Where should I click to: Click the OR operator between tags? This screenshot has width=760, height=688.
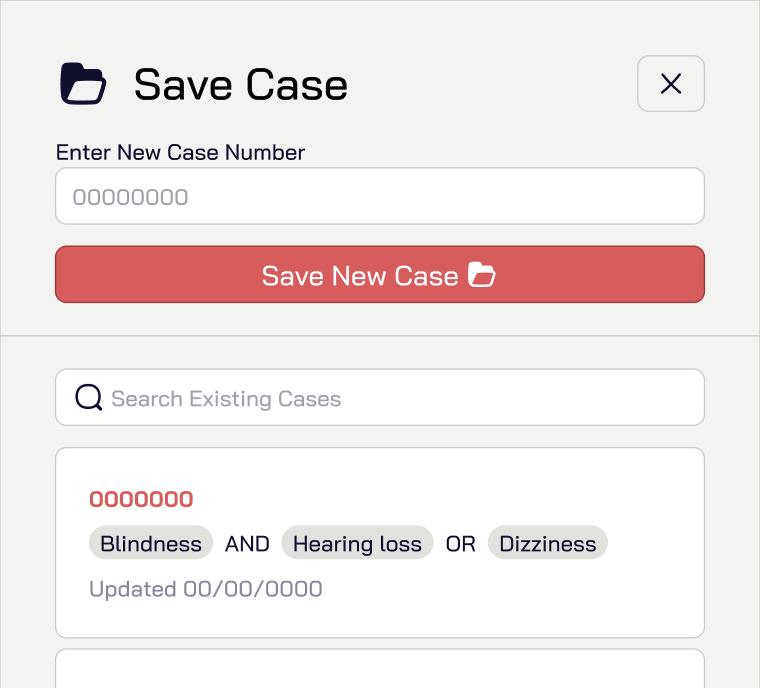point(460,543)
